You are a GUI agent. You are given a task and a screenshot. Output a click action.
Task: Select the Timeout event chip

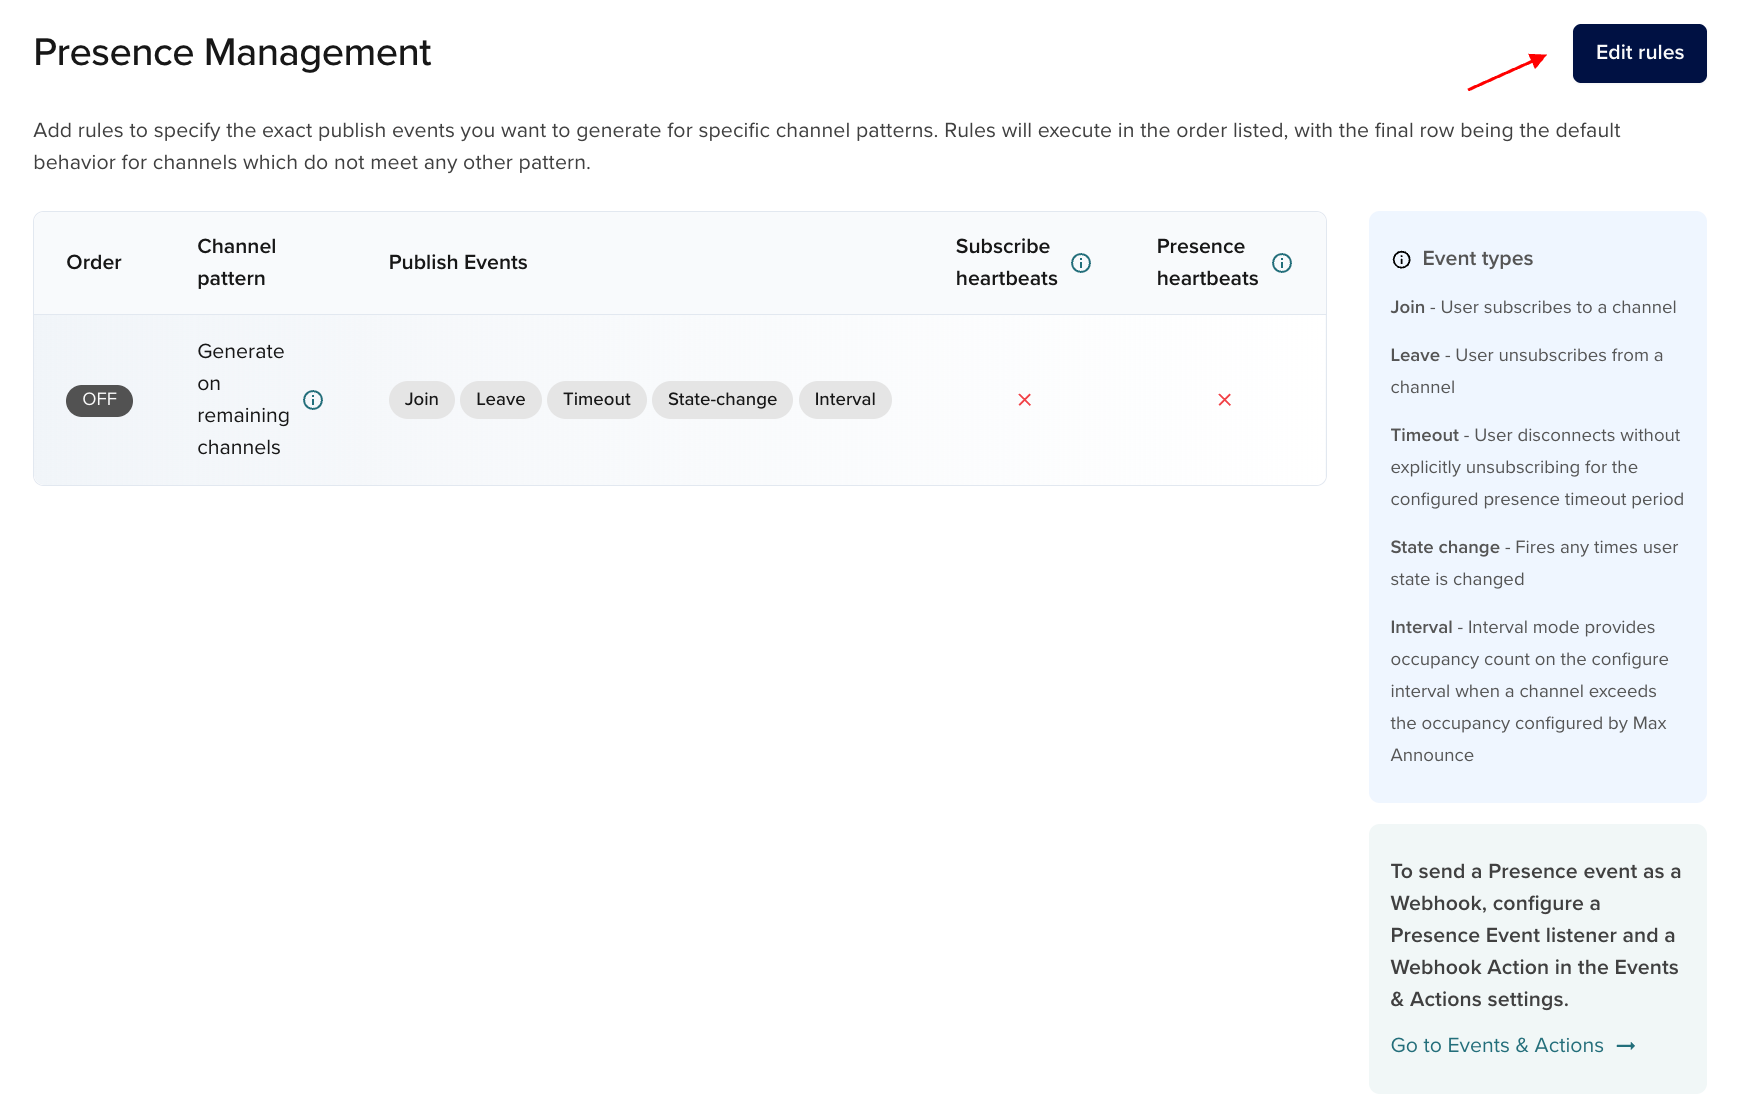(596, 400)
